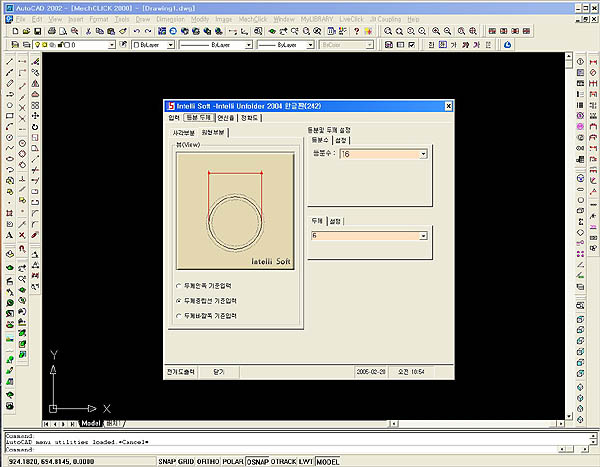
Task: Click the Copy to clipboard icon
Action: (100, 31)
